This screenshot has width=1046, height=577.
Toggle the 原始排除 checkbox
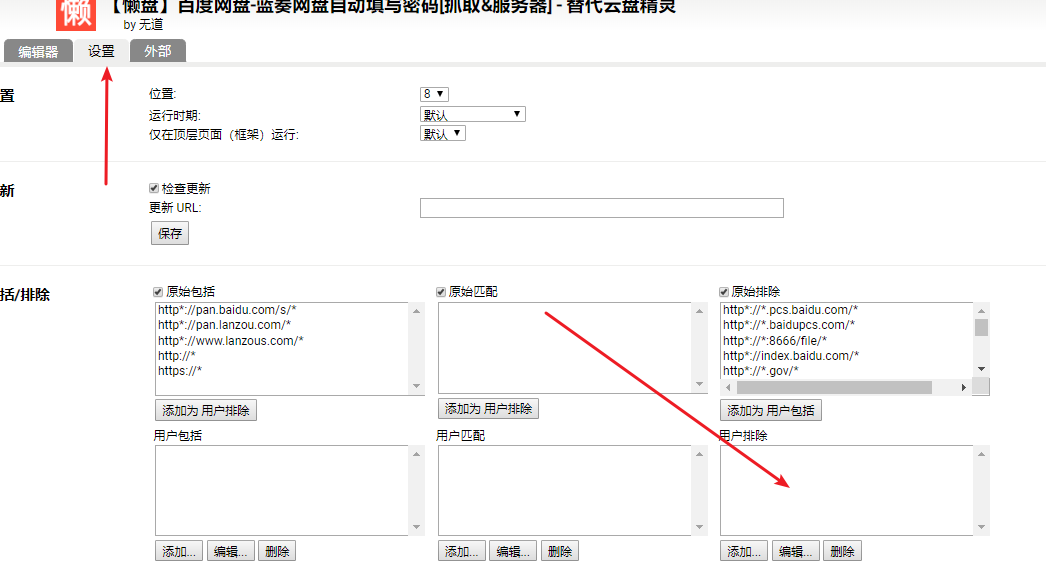coord(724,292)
